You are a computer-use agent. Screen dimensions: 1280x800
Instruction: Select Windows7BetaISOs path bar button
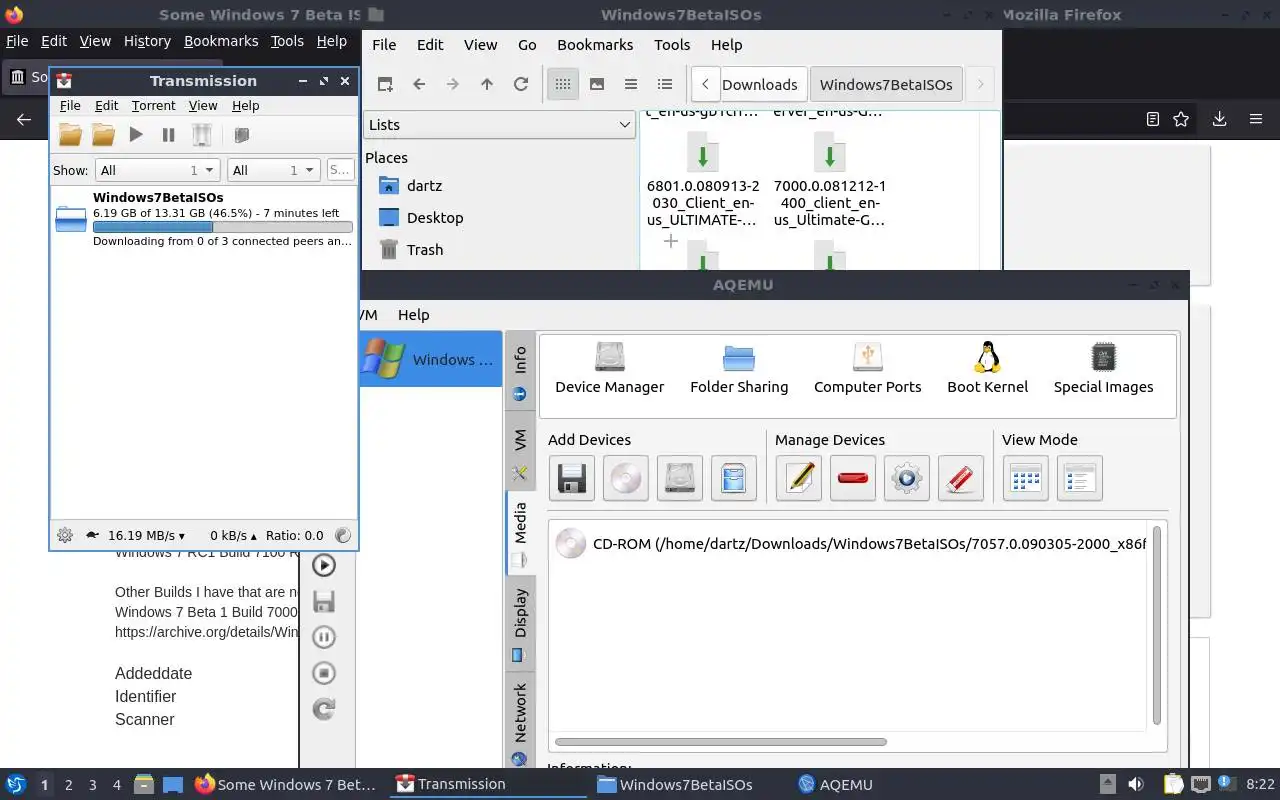[x=886, y=84]
